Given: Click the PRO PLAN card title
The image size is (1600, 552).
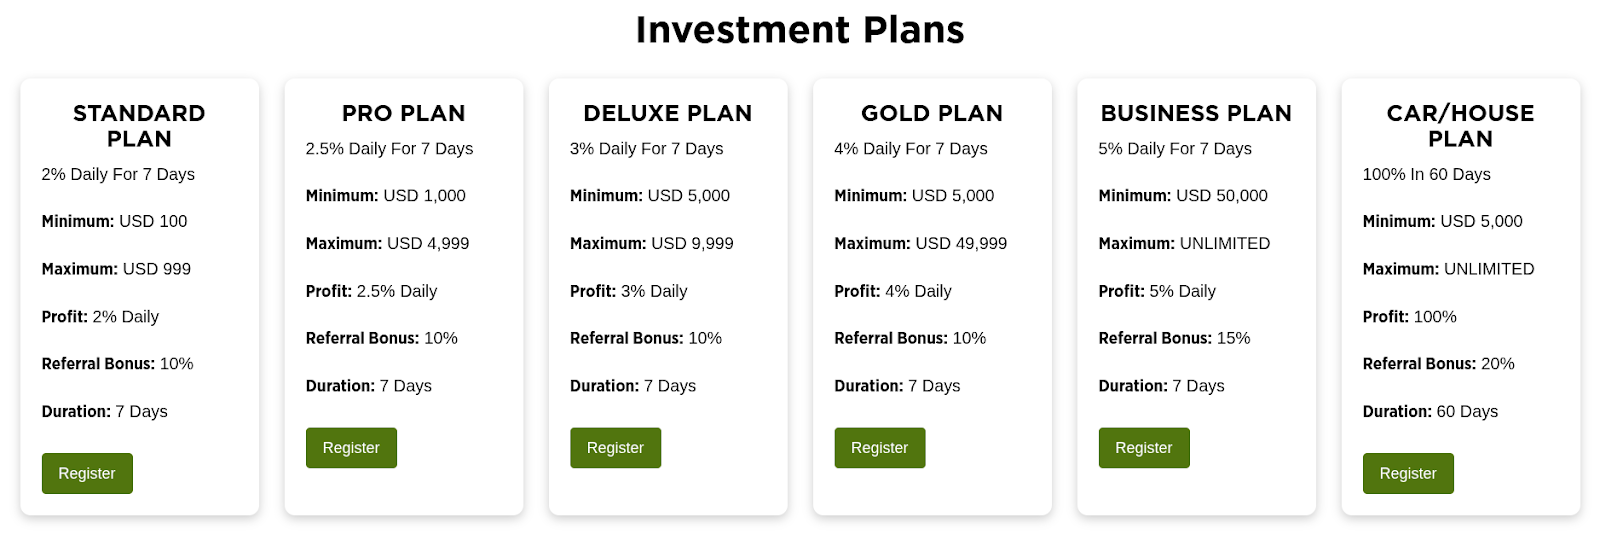Looking at the screenshot, I should [403, 113].
